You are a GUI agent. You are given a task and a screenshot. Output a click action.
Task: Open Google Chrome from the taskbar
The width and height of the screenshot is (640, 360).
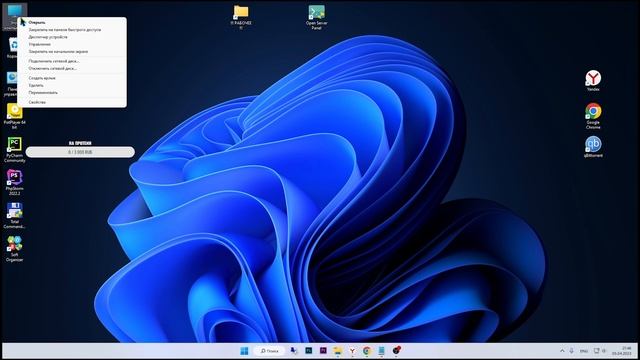coord(367,351)
